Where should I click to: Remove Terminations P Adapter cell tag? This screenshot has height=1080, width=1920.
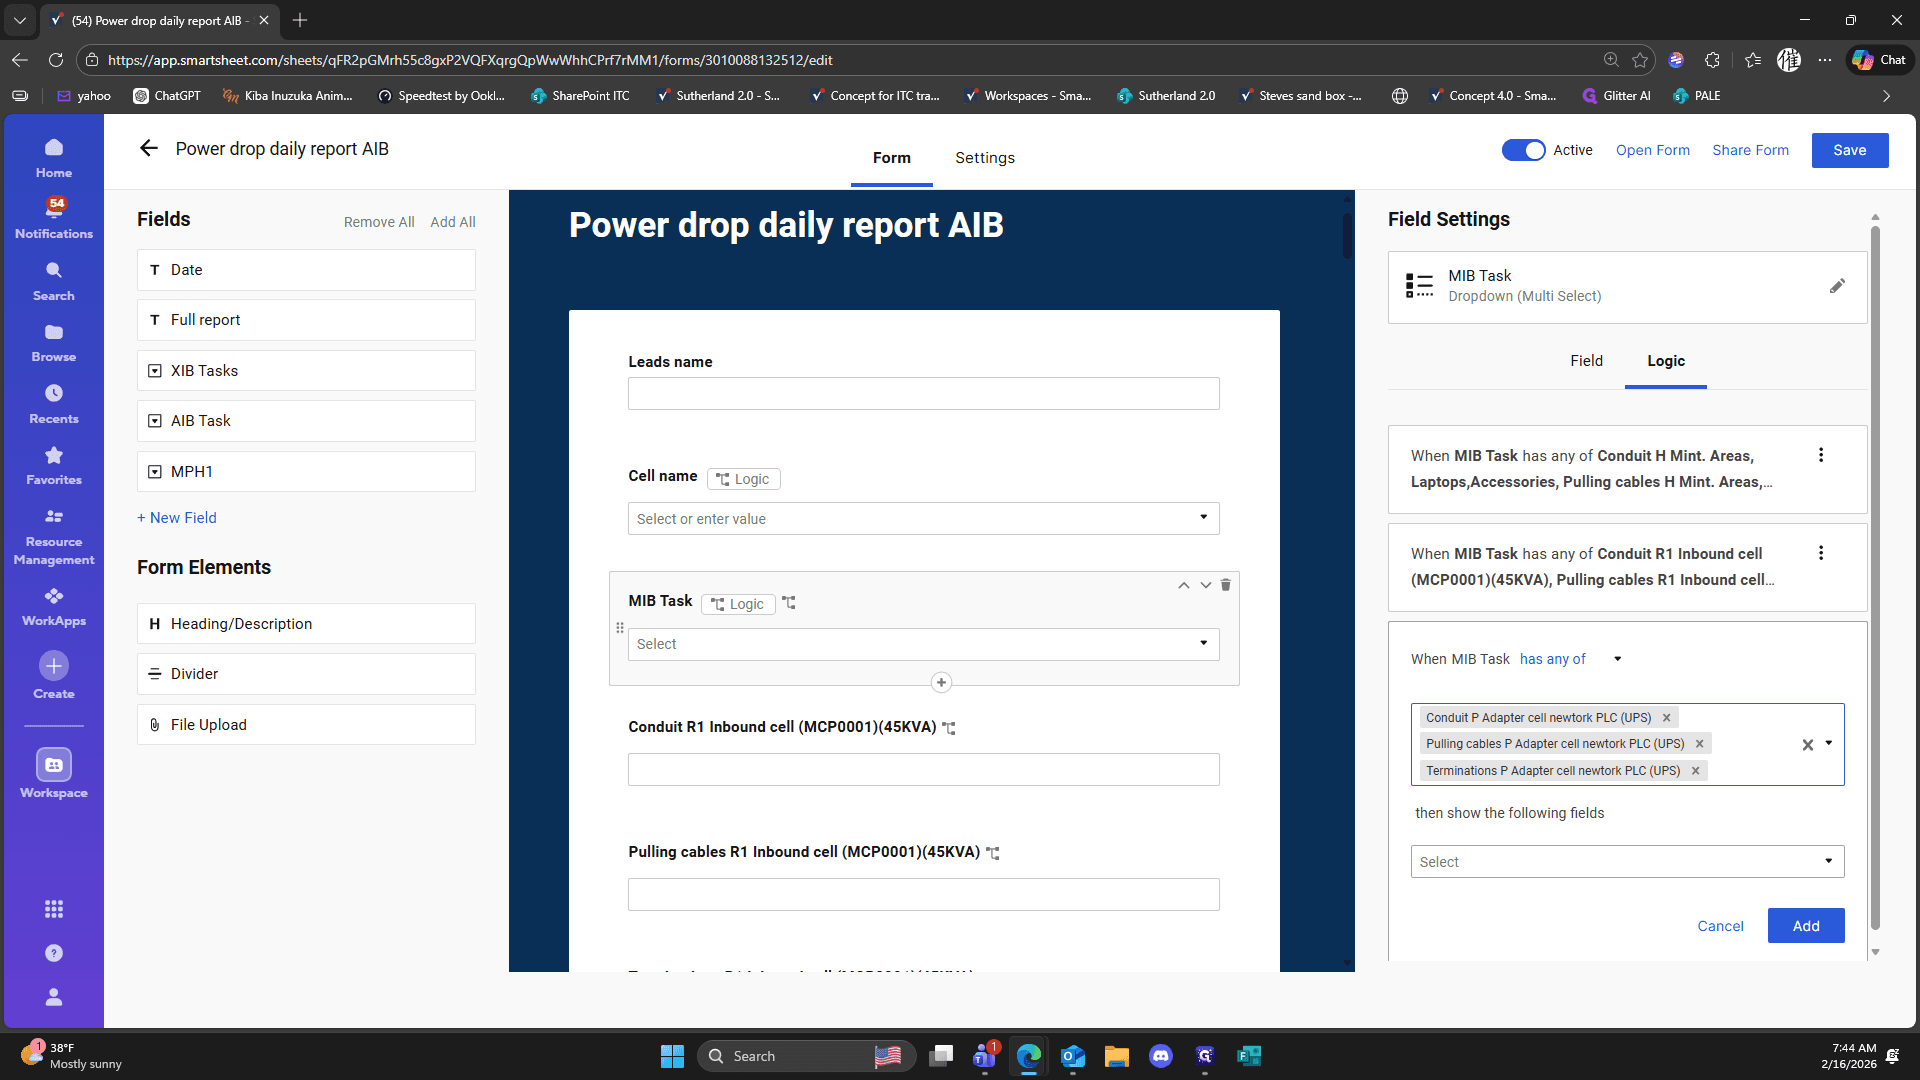pyautogui.click(x=1695, y=771)
